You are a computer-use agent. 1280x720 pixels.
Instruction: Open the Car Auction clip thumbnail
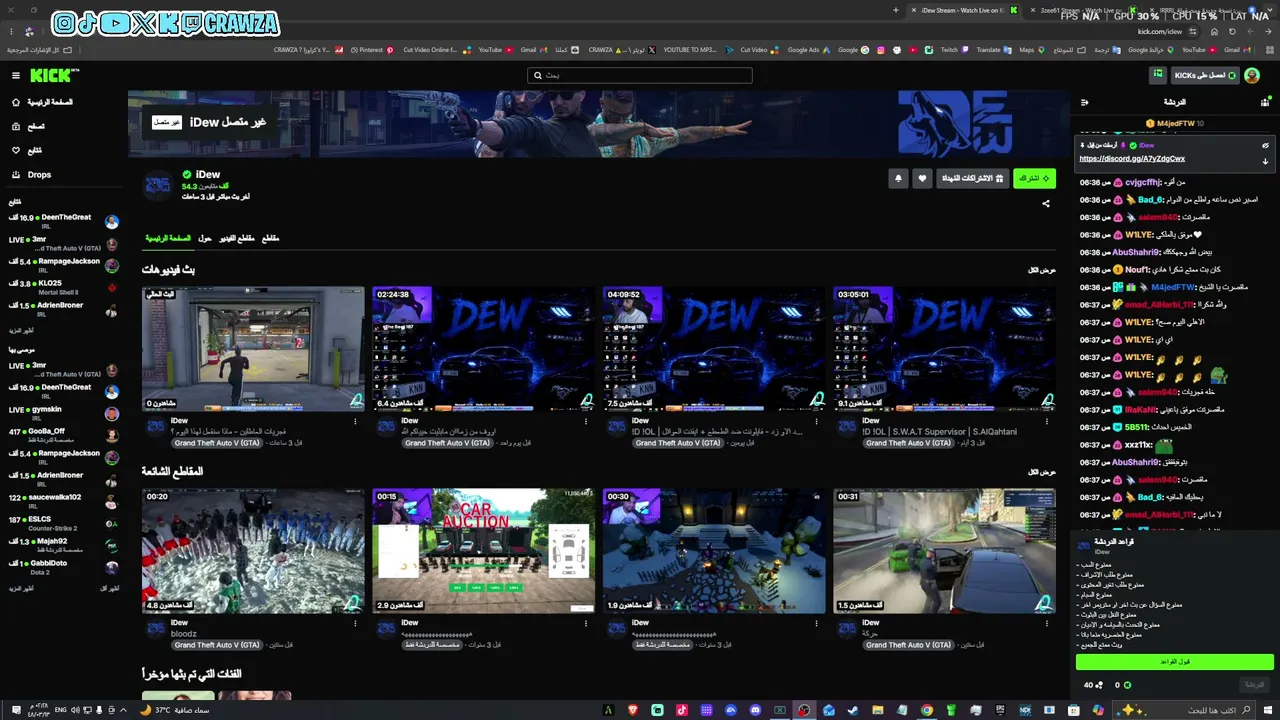484,551
